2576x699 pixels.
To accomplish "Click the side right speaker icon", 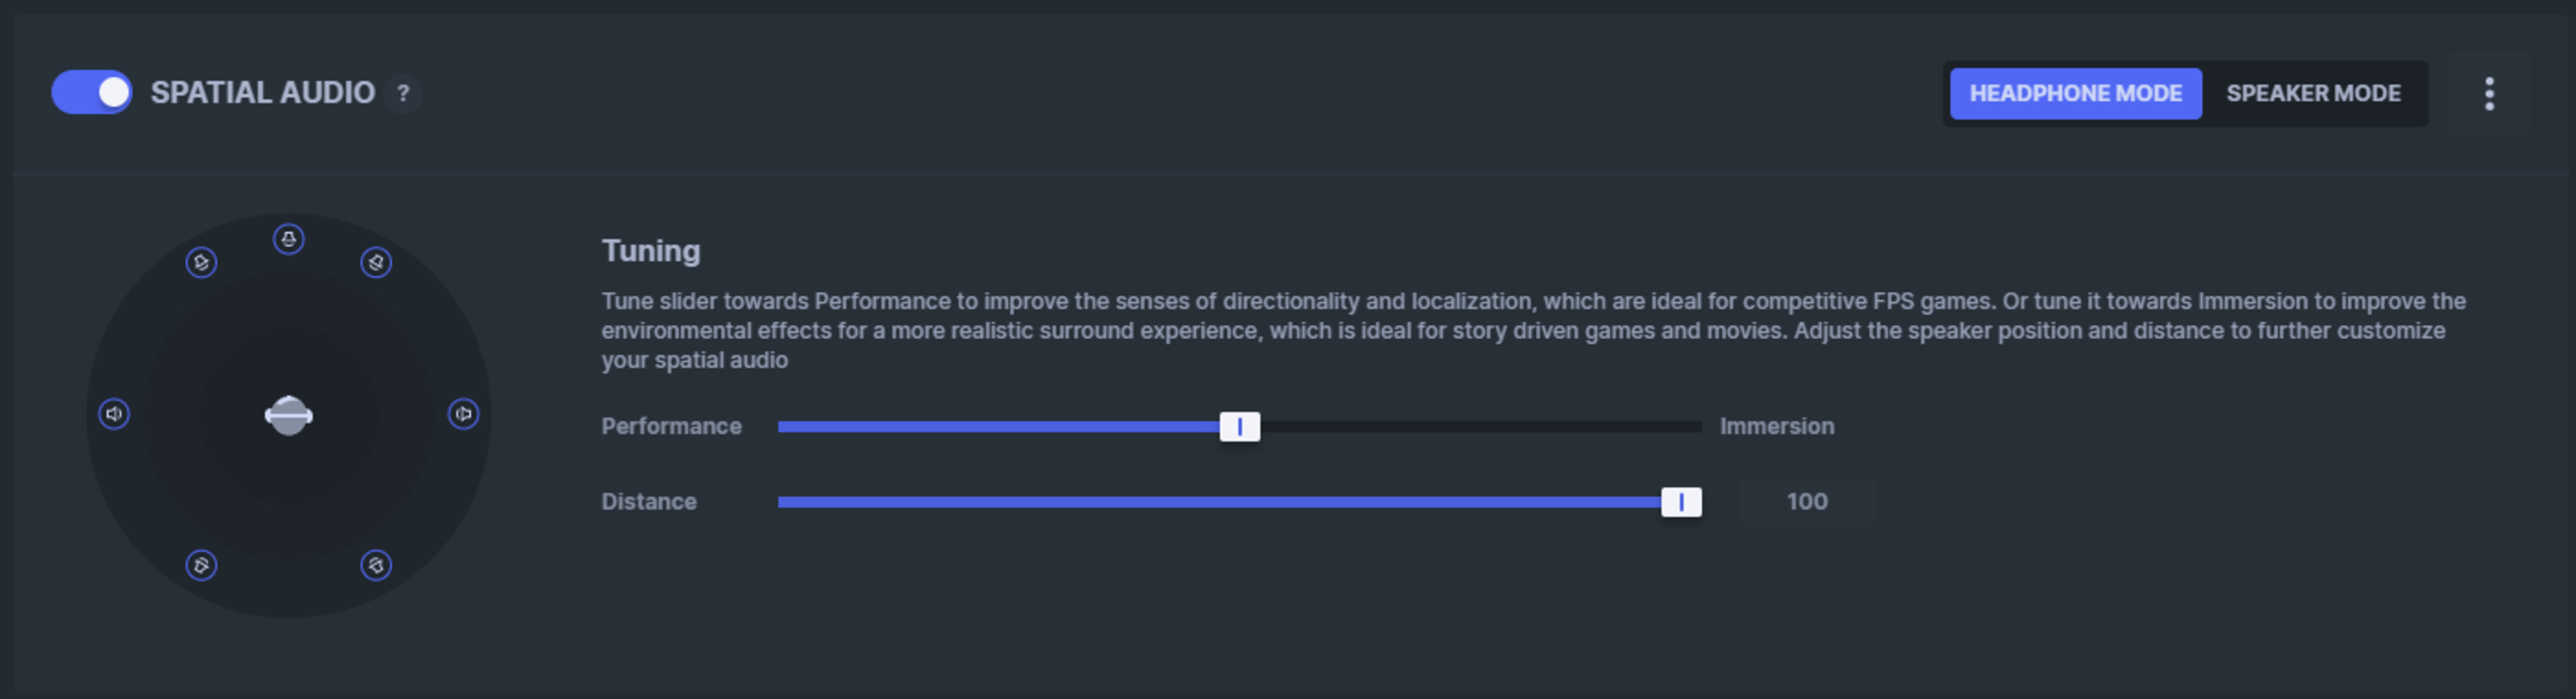I will [463, 414].
